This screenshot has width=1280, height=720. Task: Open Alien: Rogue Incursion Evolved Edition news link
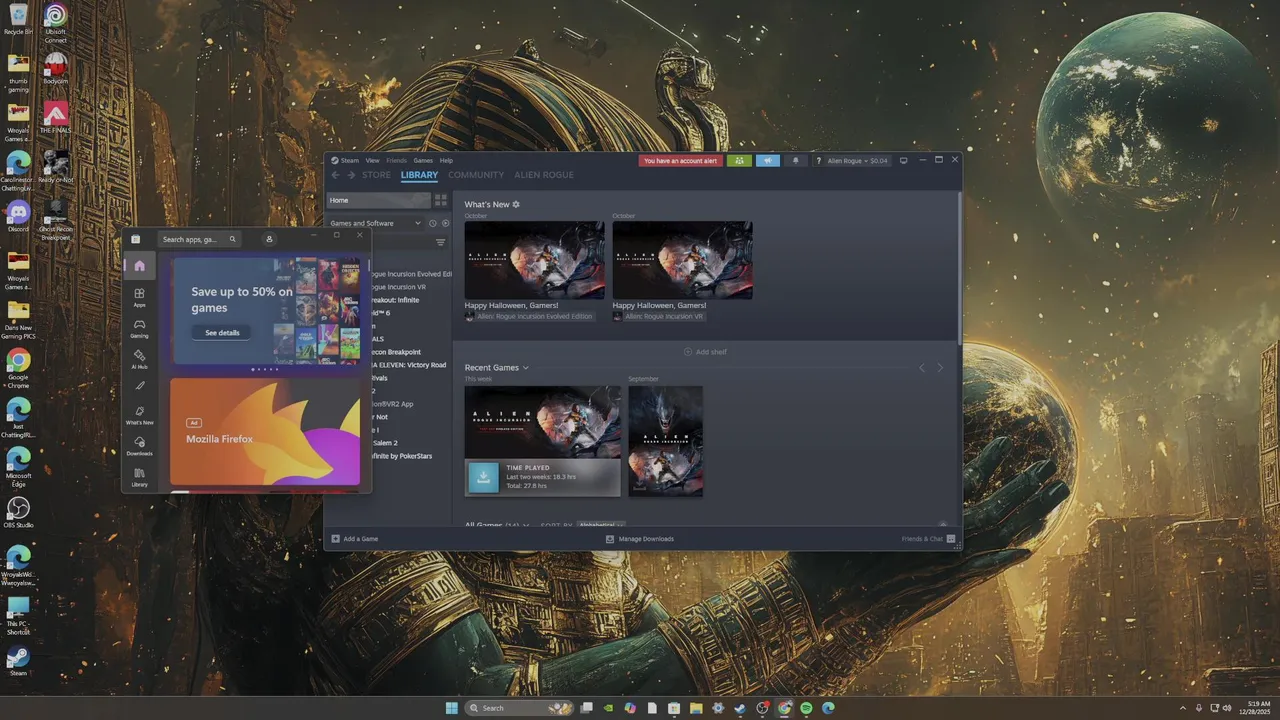point(529,316)
